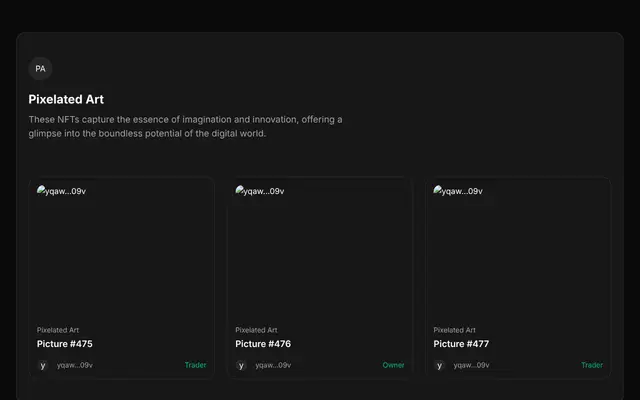
Task: Click the collection description paragraph
Action: tap(185, 127)
